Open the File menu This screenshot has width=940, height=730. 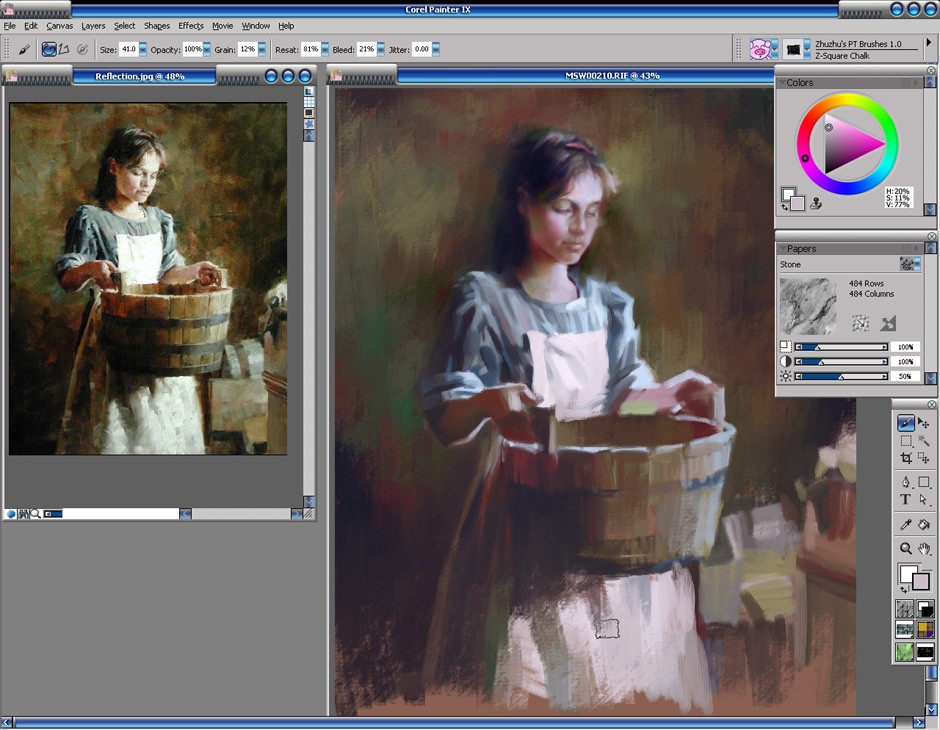(x=10, y=26)
